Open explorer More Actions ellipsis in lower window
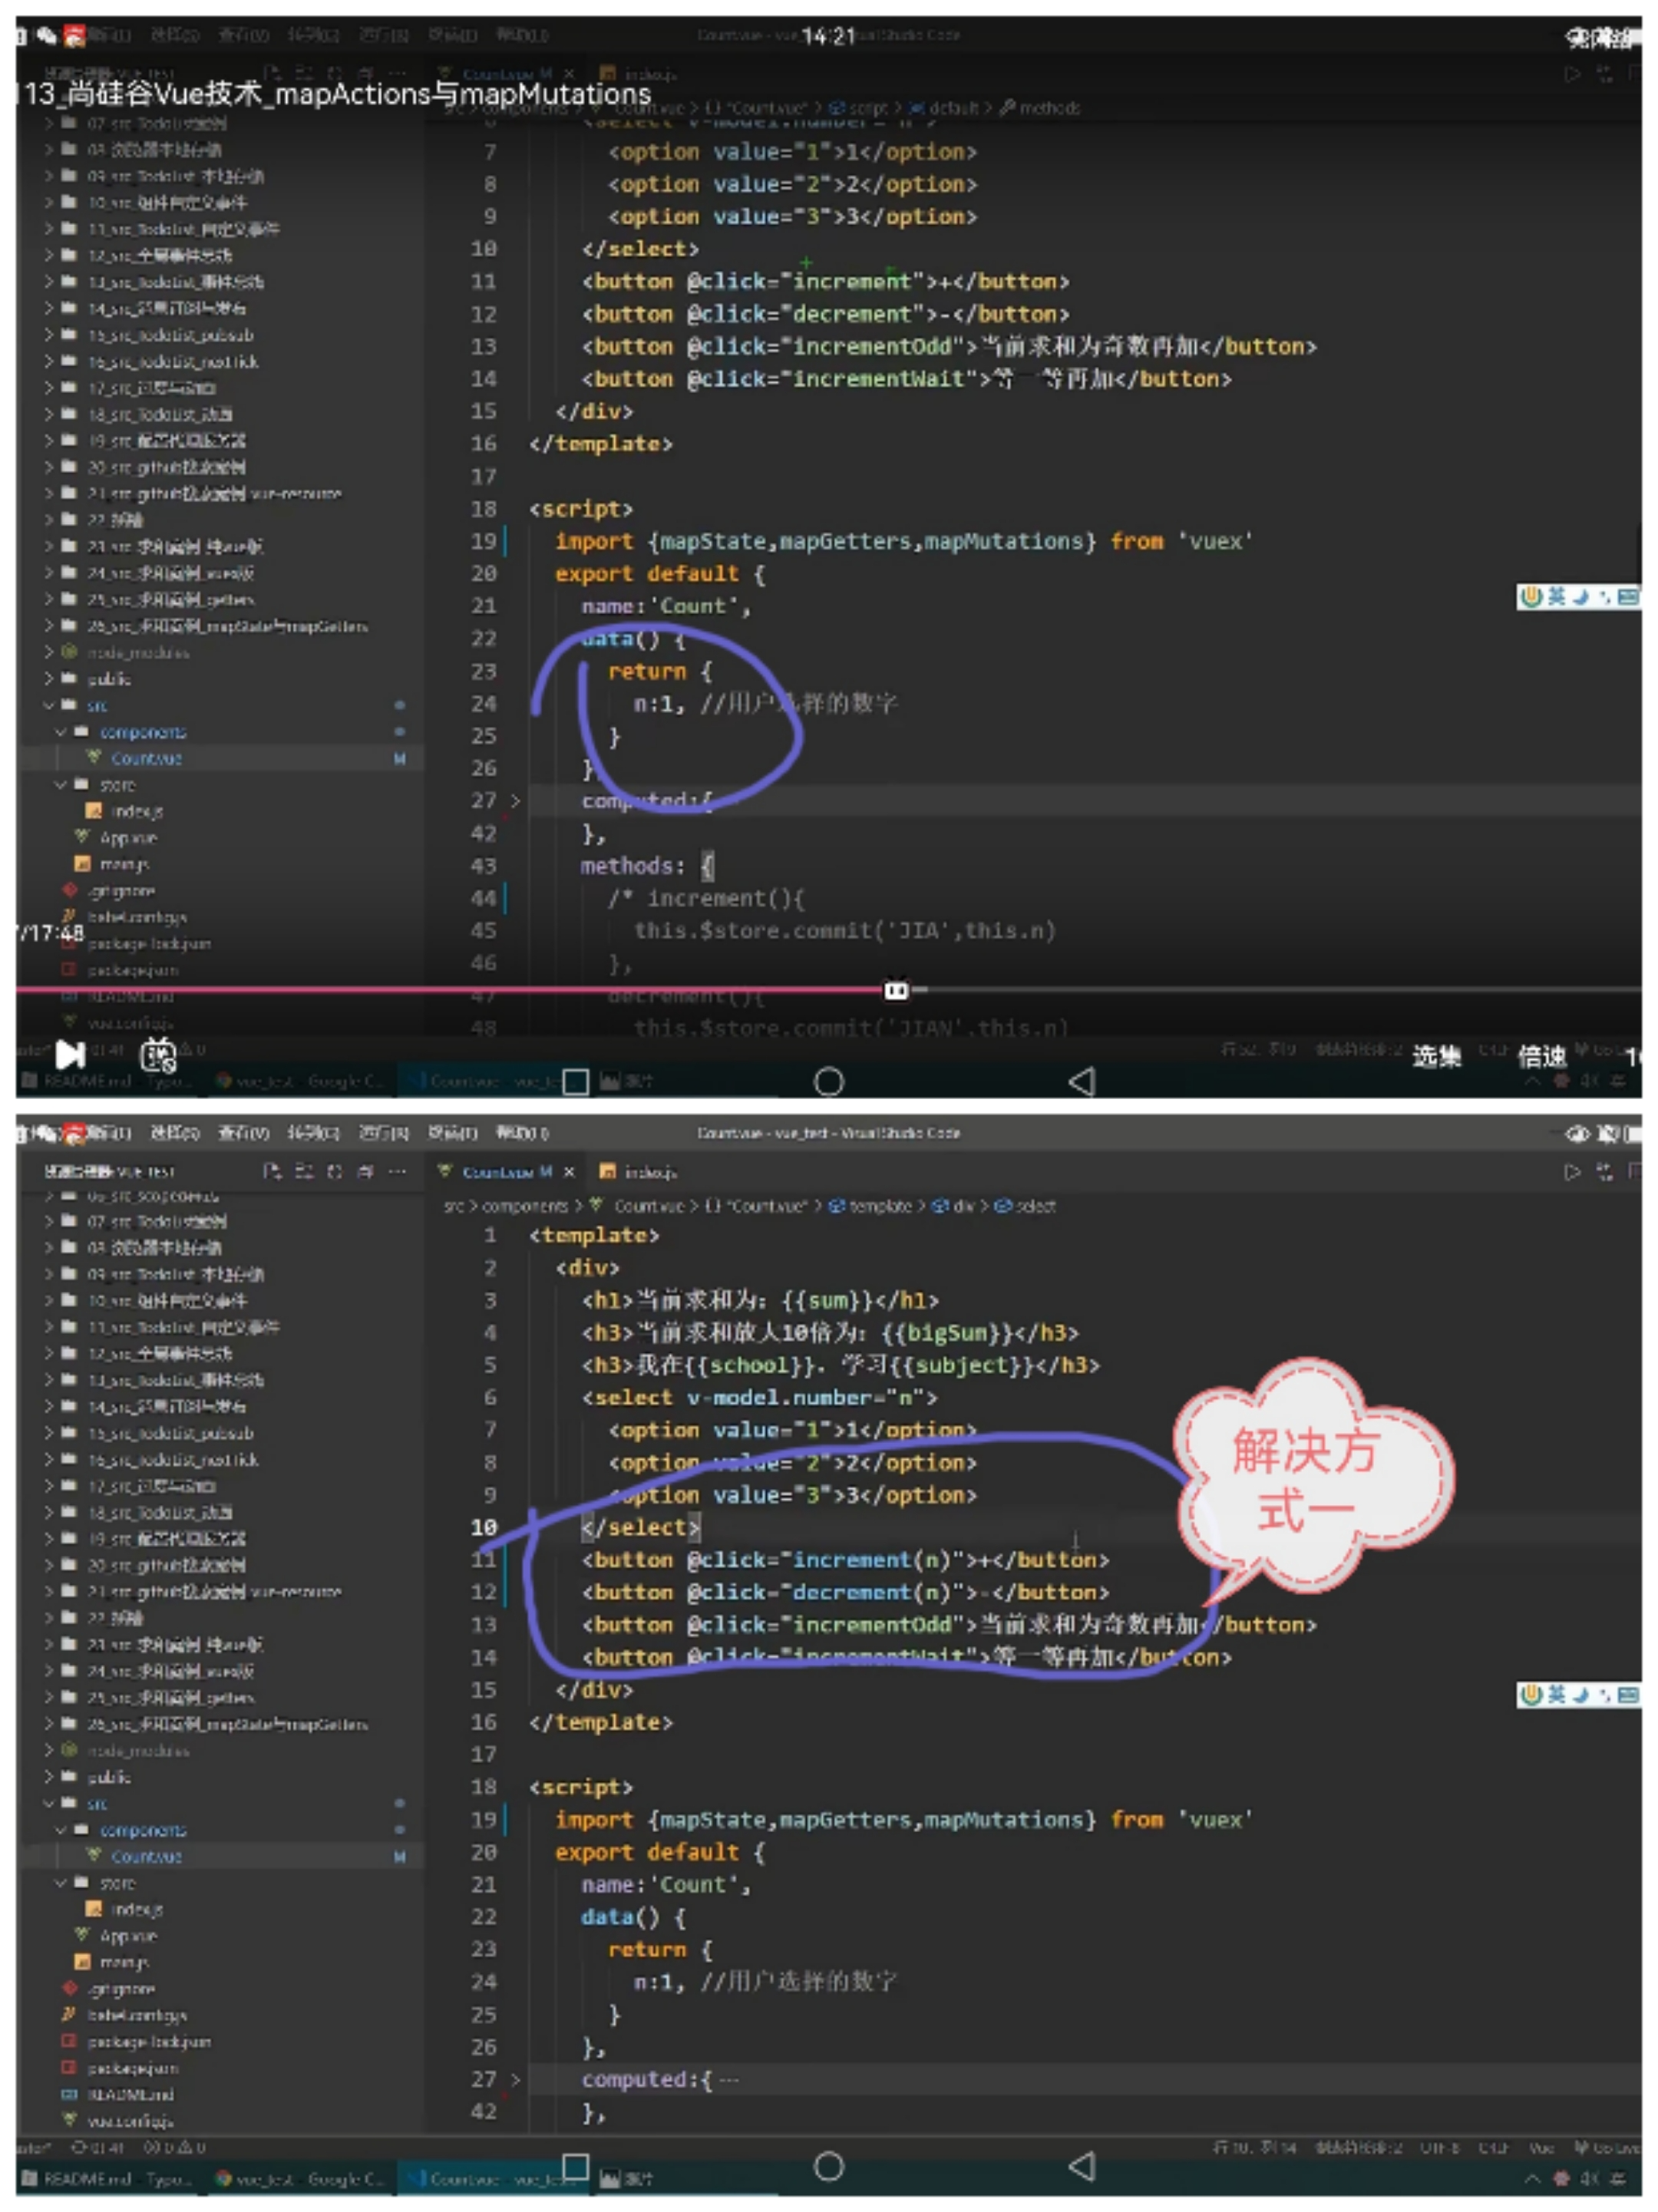The height and width of the screenshot is (2212, 1658). click(398, 1171)
